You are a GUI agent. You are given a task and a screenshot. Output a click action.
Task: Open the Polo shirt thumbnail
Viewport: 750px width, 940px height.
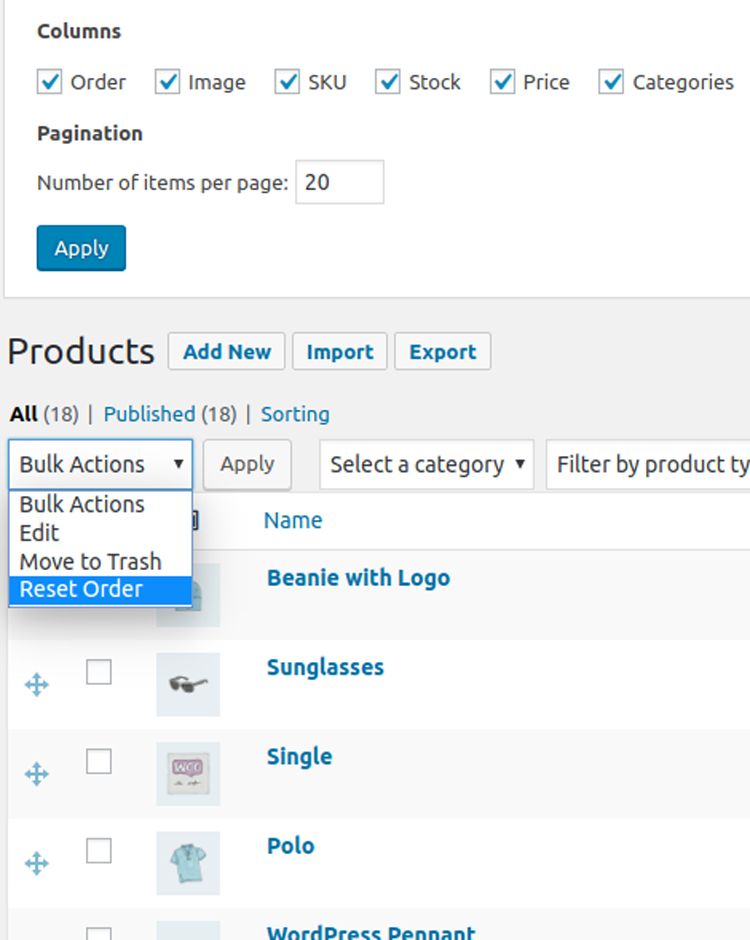pos(188,863)
